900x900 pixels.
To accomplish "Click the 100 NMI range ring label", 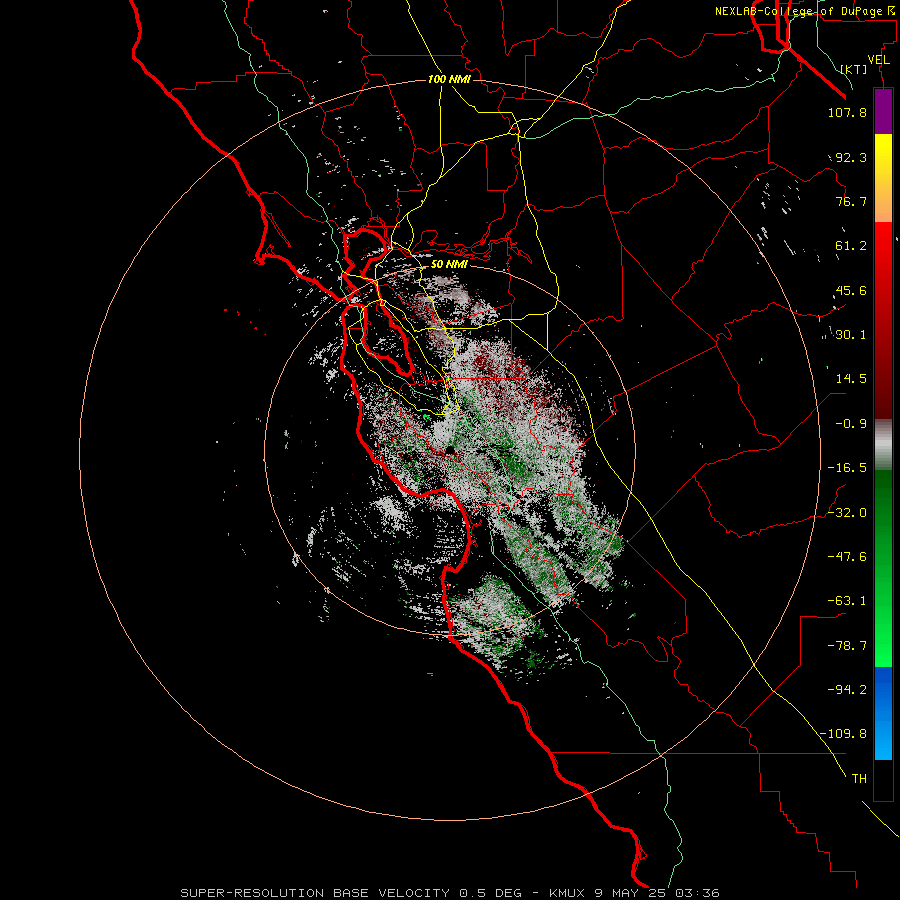I will click(449, 79).
